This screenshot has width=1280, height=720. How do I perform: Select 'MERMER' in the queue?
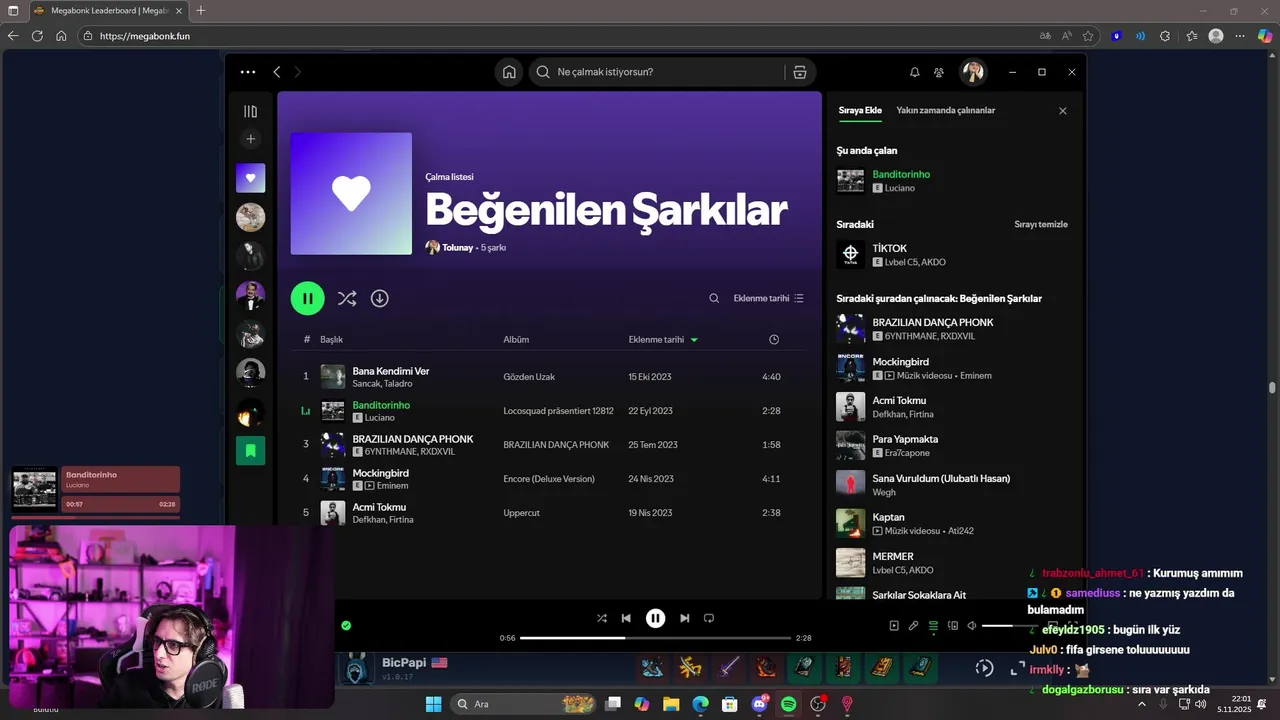[892, 556]
